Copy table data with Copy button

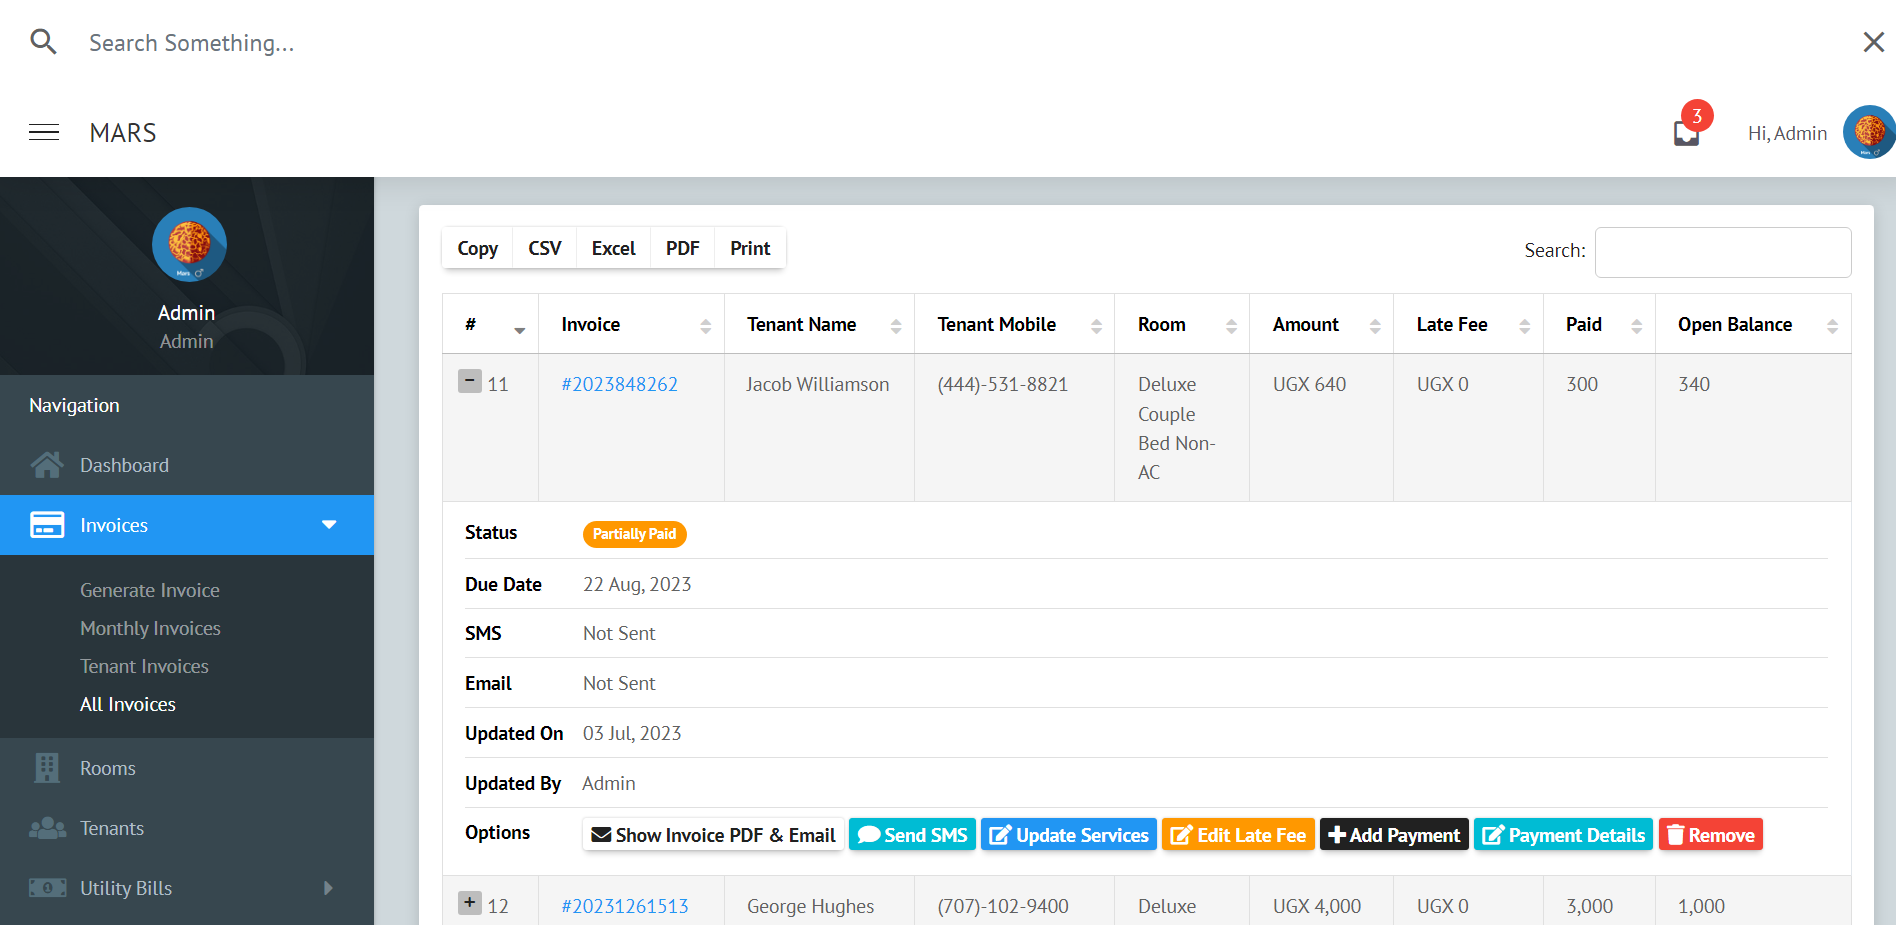click(x=477, y=248)
